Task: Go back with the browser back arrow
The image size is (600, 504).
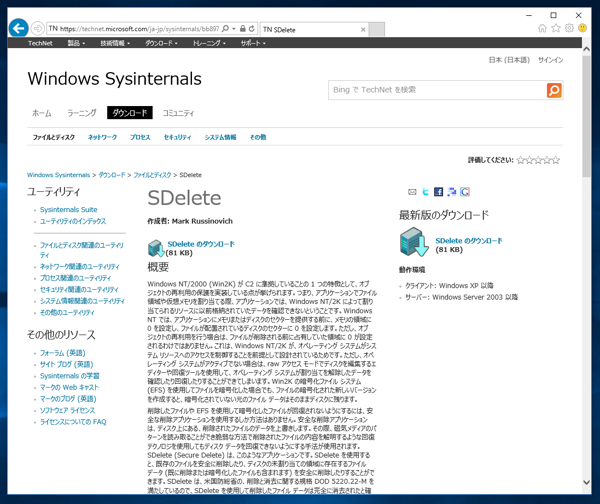Action: (x=18, y=28)
